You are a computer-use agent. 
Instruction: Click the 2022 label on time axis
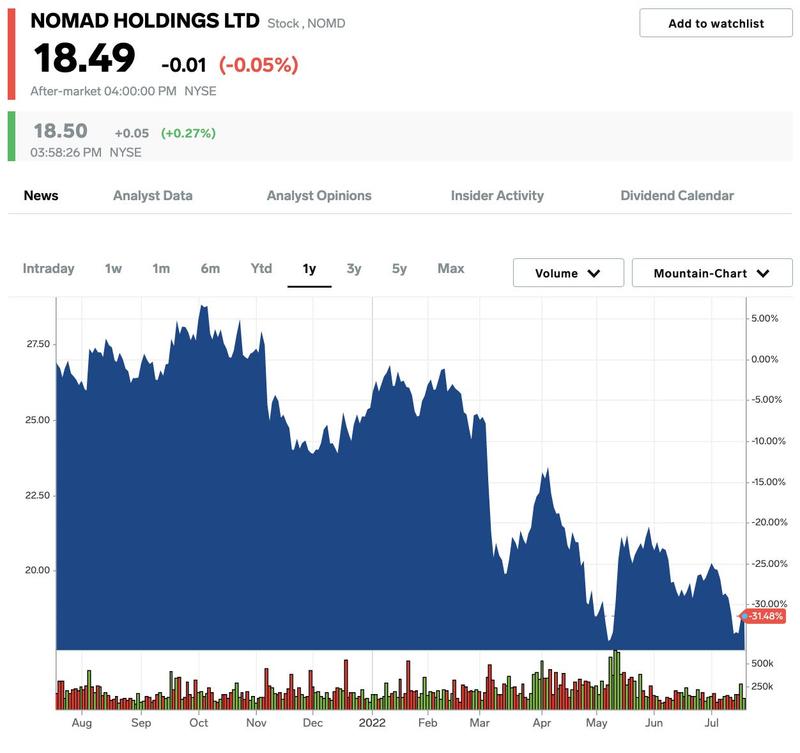pos(372,723)
